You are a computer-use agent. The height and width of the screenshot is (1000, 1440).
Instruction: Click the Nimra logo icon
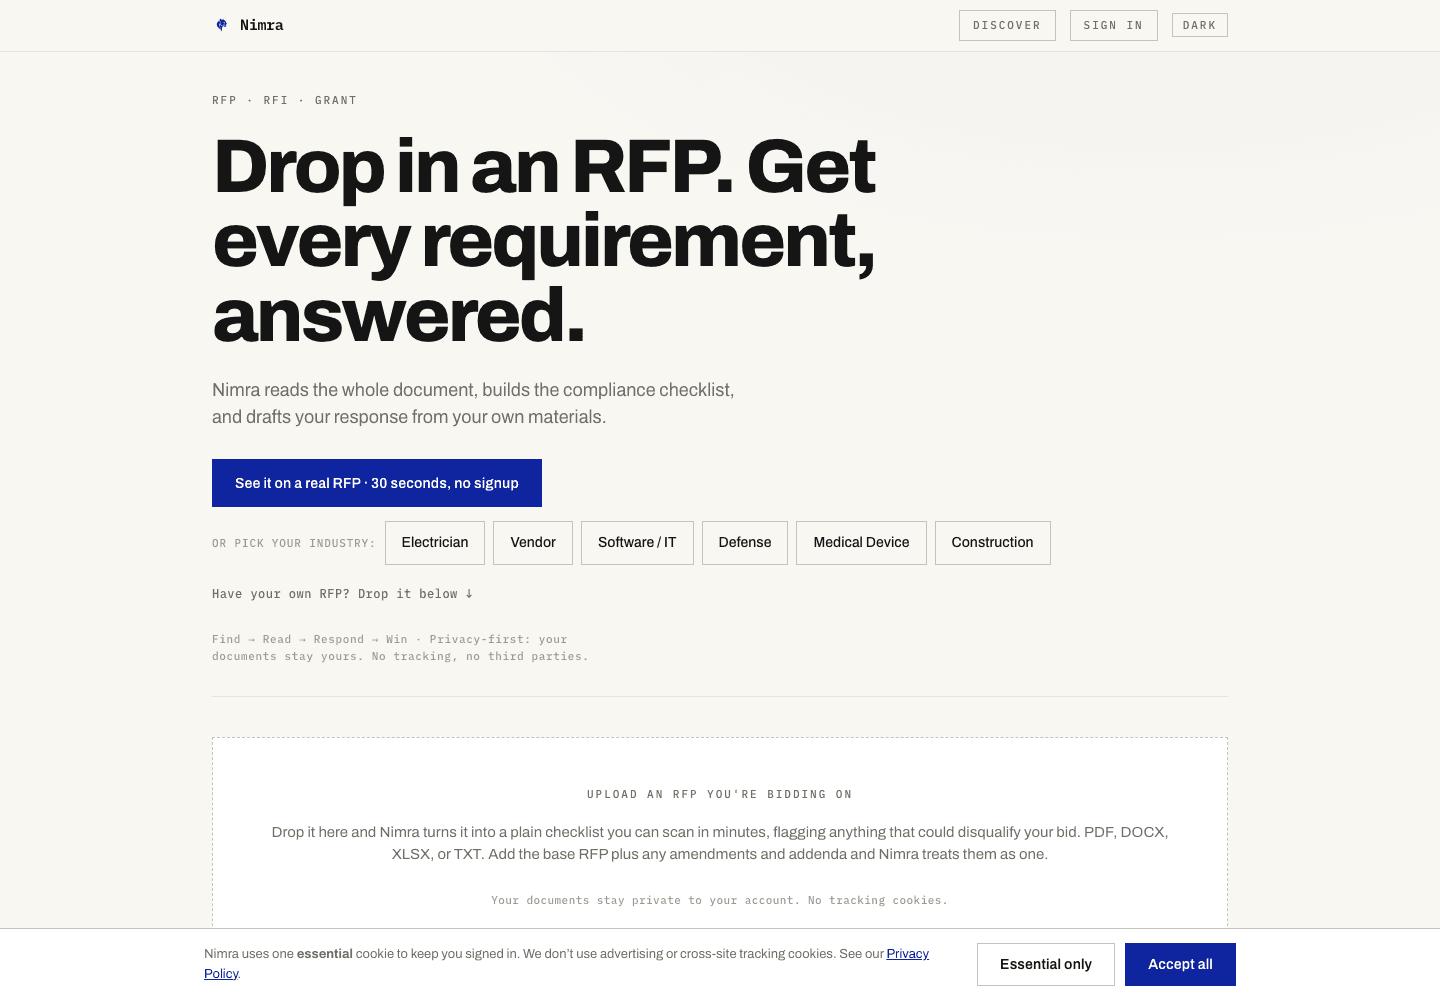pos(222,25)
